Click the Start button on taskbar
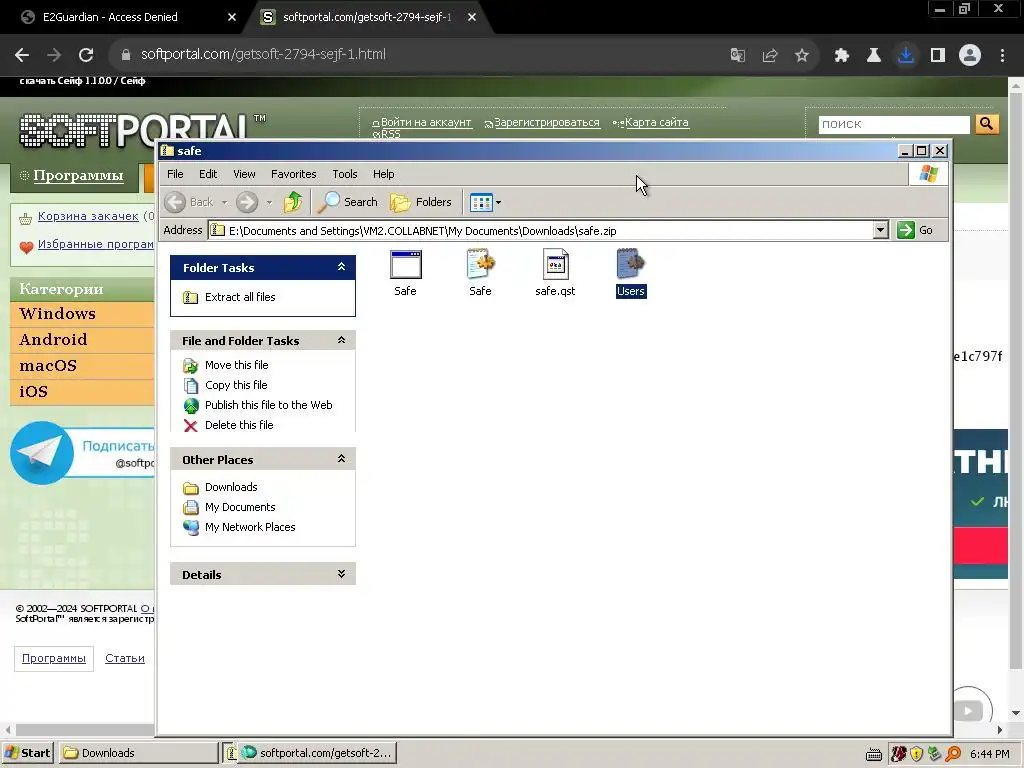 [28, 753]
